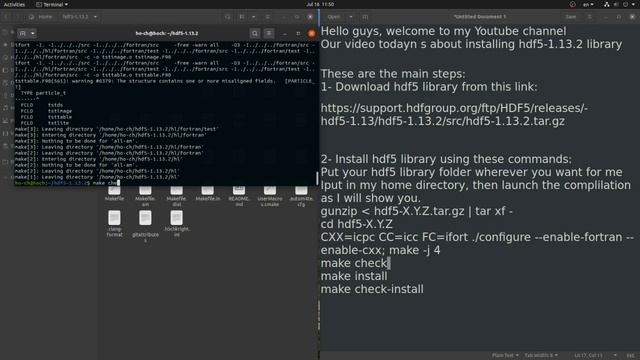
Task: Click the 'Hello guys, welcome' first line
Action: pos(443,31)
